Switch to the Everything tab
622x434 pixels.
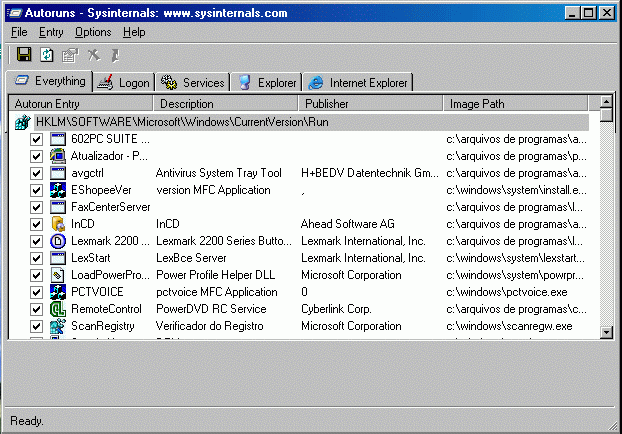(x=50, y=81)
